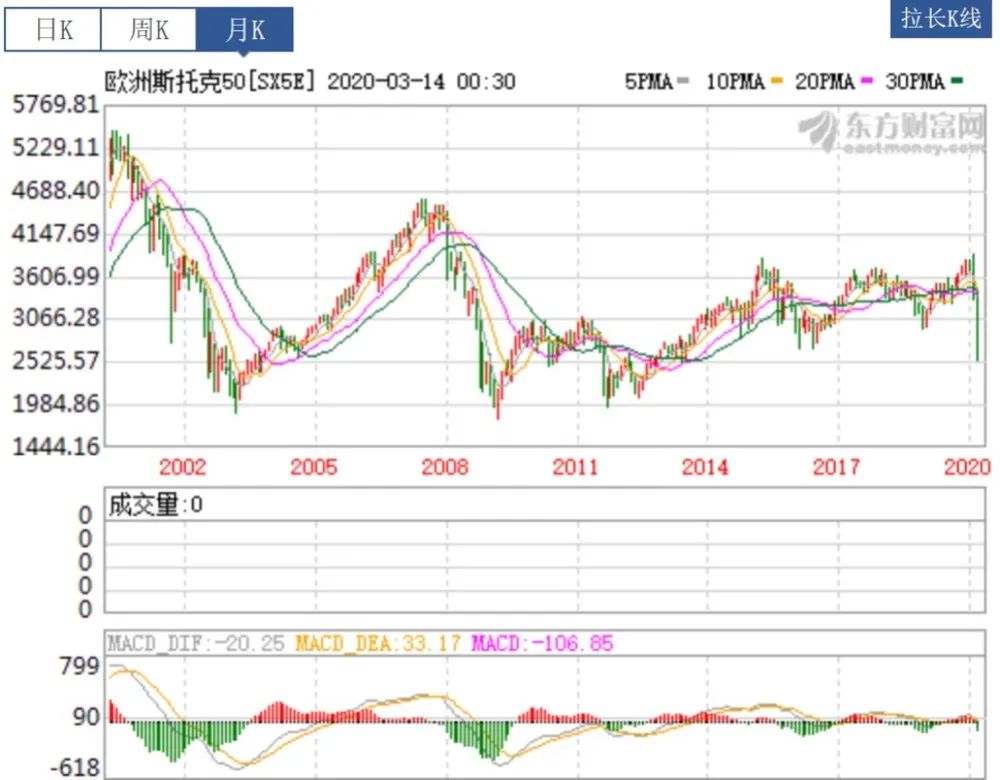Click the 3066.28 price axis label
This screenshot has width=1000, height=780.
pos(56,318)
